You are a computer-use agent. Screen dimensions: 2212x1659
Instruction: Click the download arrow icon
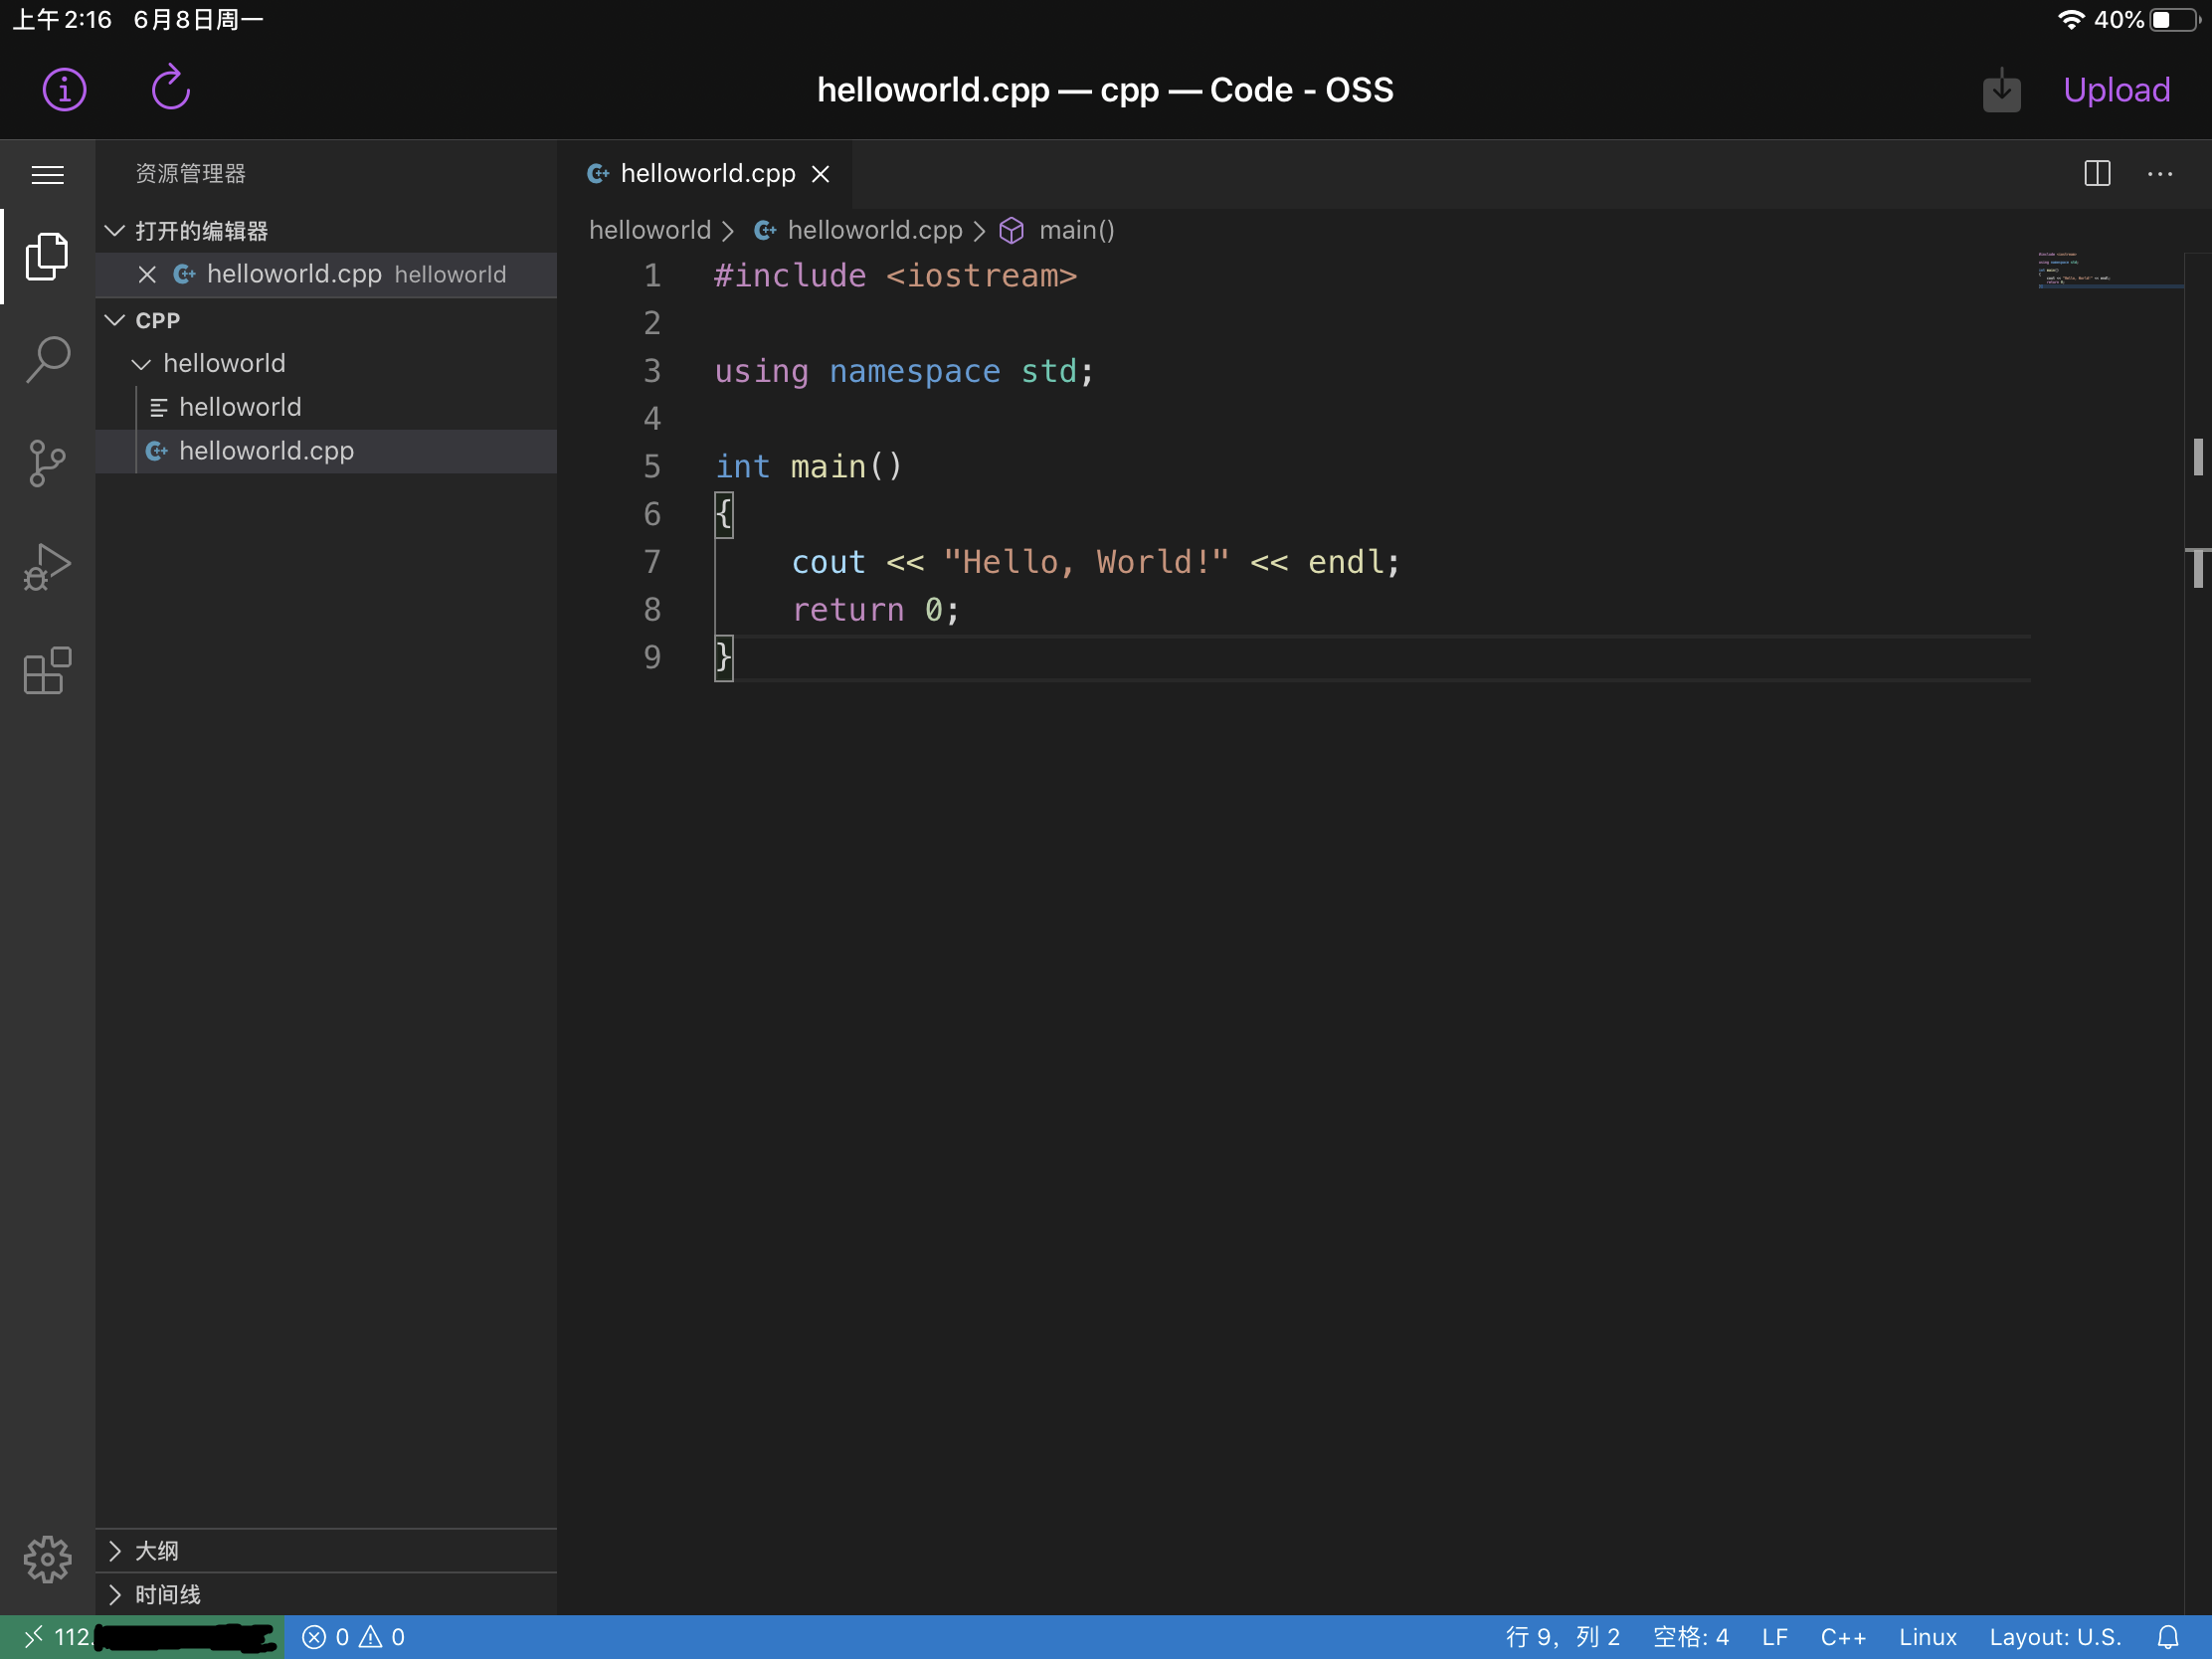click(x=2001, y=90)
